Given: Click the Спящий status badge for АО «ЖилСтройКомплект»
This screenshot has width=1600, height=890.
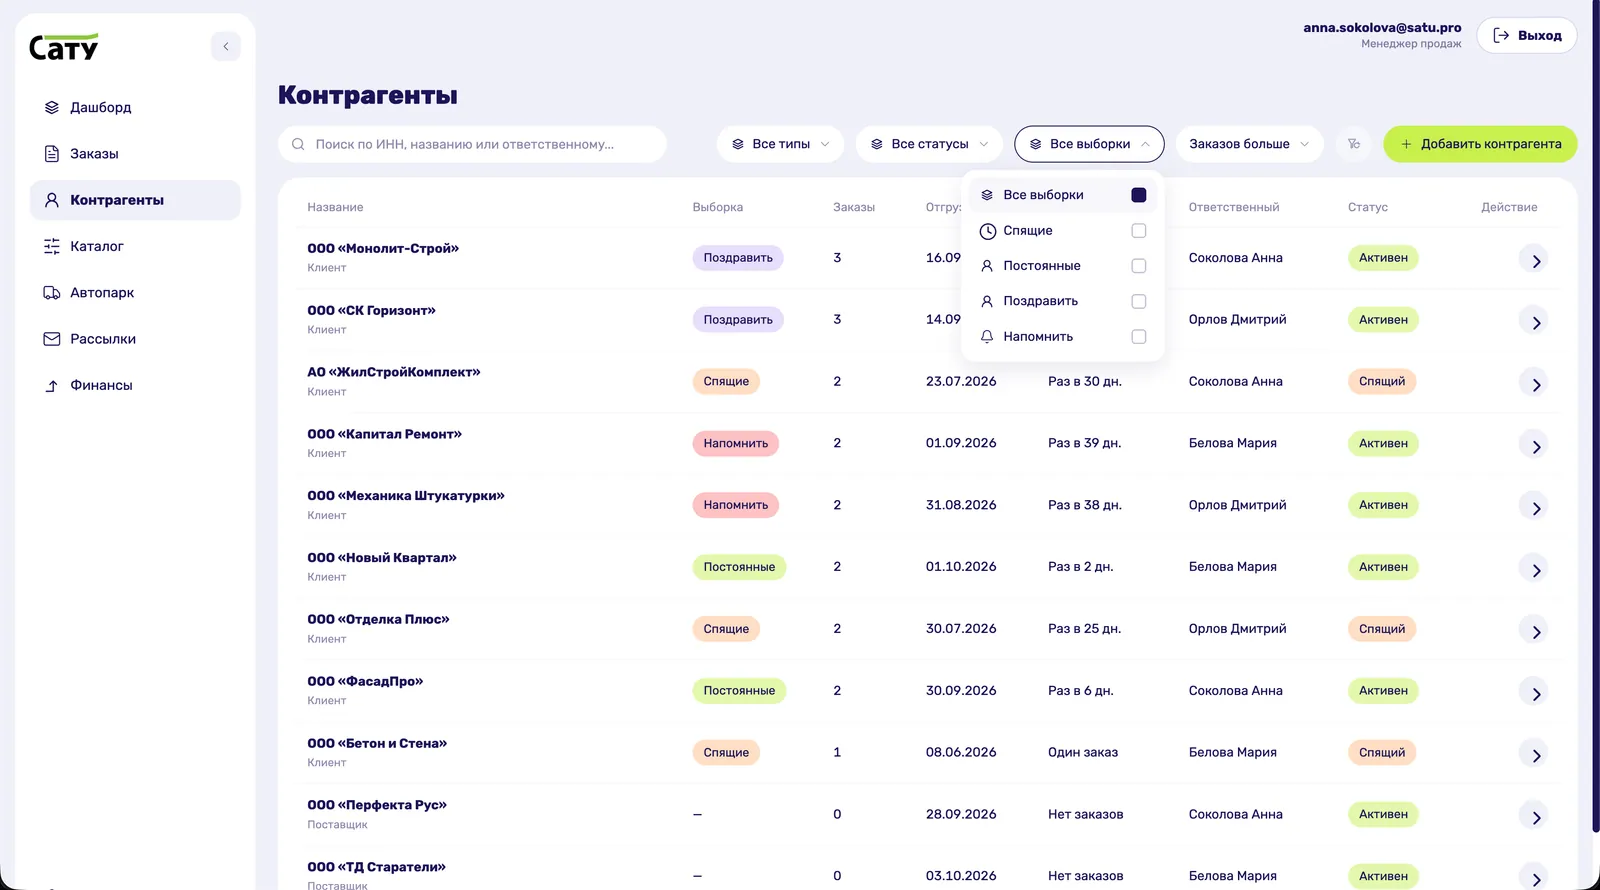Looking at the screenshot, I should tap(1382, 381).
